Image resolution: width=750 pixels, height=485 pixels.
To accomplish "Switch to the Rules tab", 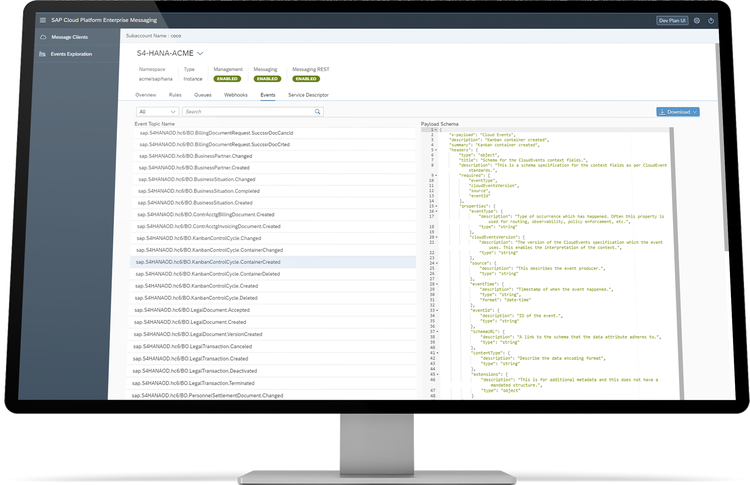I will (175, 95).
